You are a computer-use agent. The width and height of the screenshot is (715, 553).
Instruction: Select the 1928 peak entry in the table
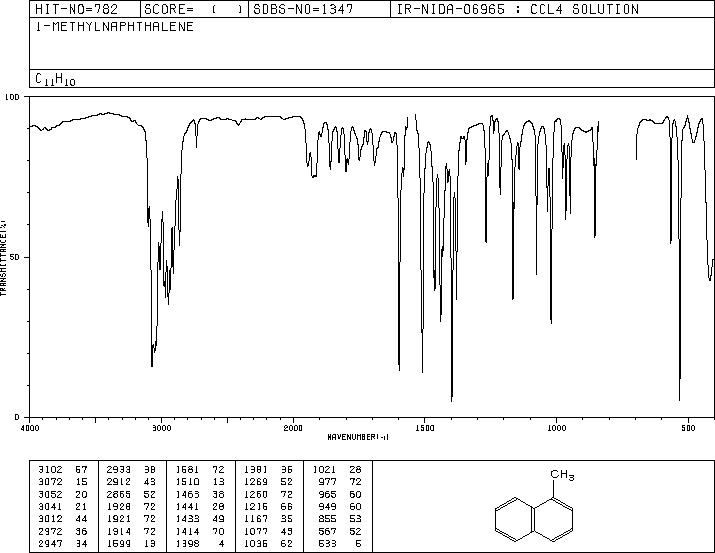pyautogui.click(x=131, y=506)
